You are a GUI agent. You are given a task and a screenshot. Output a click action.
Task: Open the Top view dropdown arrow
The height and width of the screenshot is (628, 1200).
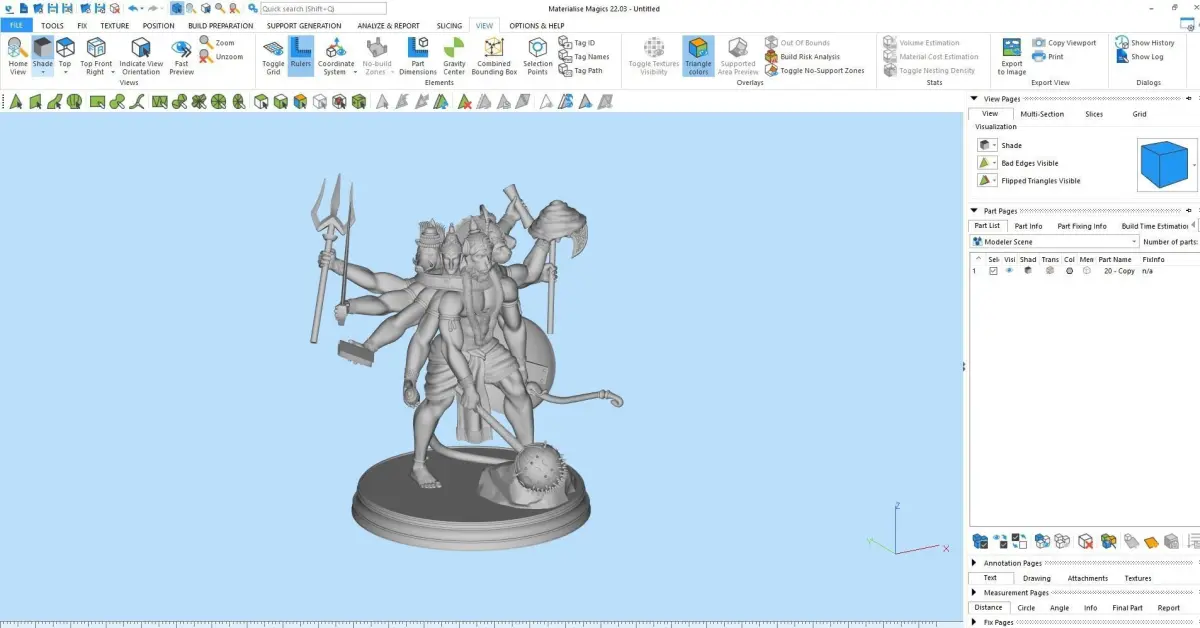(65, 73)
